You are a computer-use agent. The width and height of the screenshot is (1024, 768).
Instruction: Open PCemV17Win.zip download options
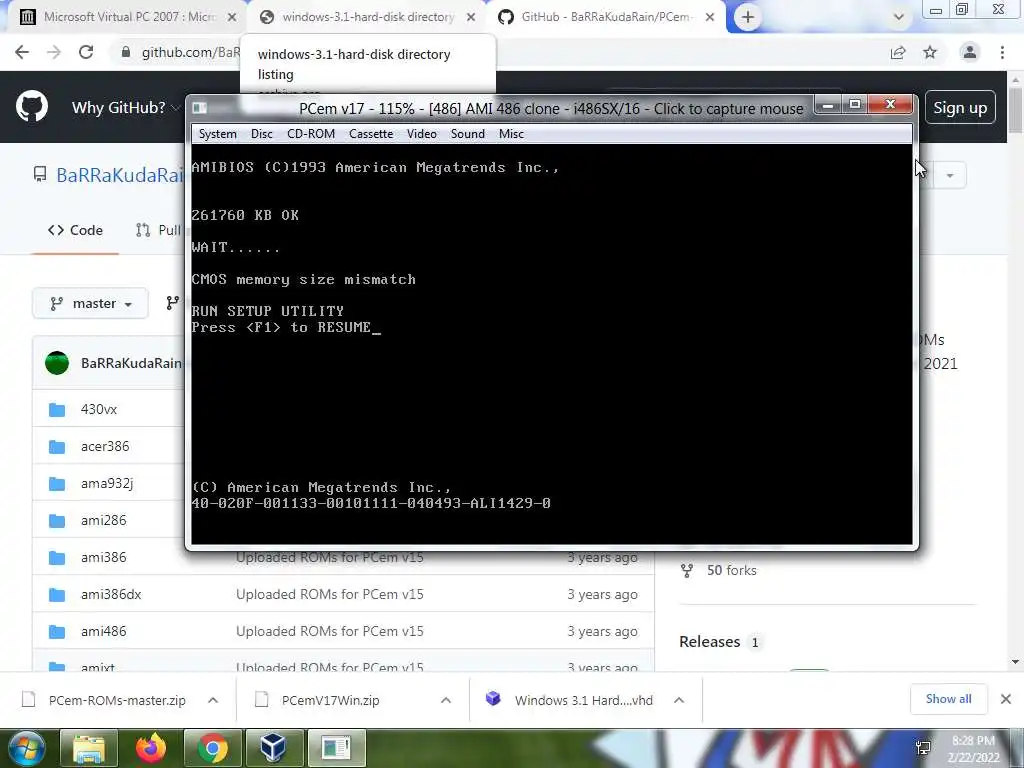[446, 700]
